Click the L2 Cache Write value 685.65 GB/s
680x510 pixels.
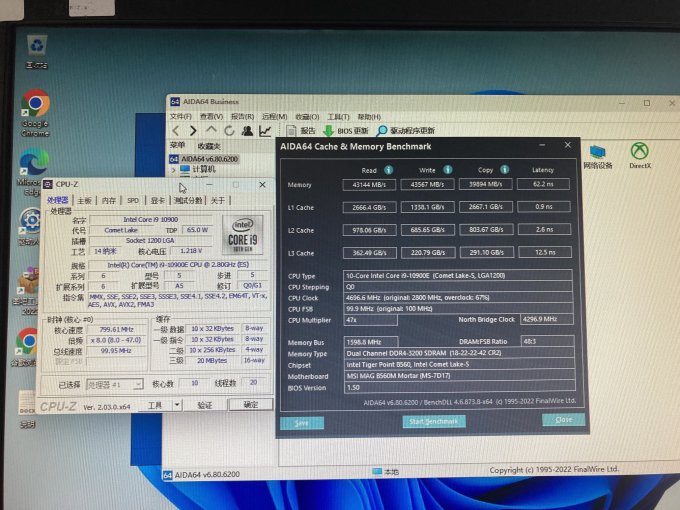coord(428,230)
